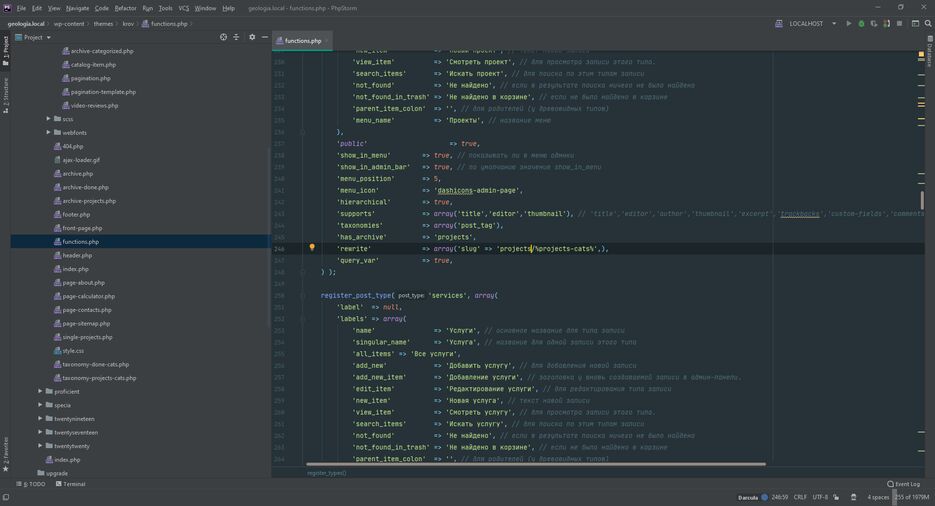Open Search Everywhere magnifier icon

(x=928, y=24)
